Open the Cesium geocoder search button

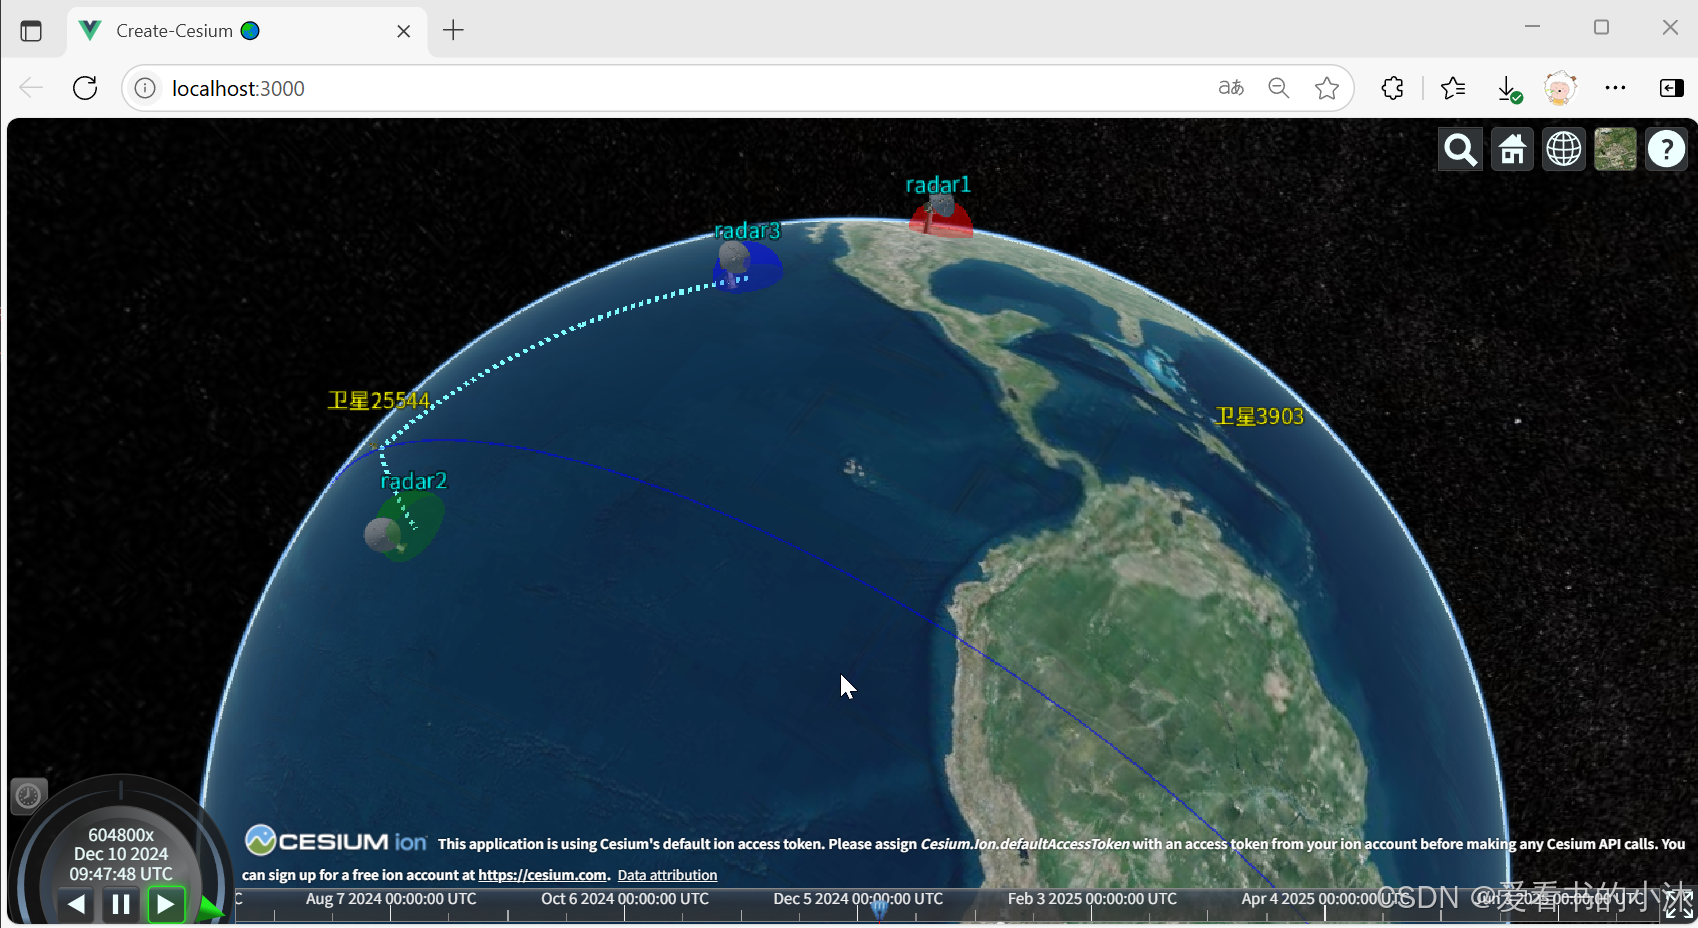(x=1460, y=150)
